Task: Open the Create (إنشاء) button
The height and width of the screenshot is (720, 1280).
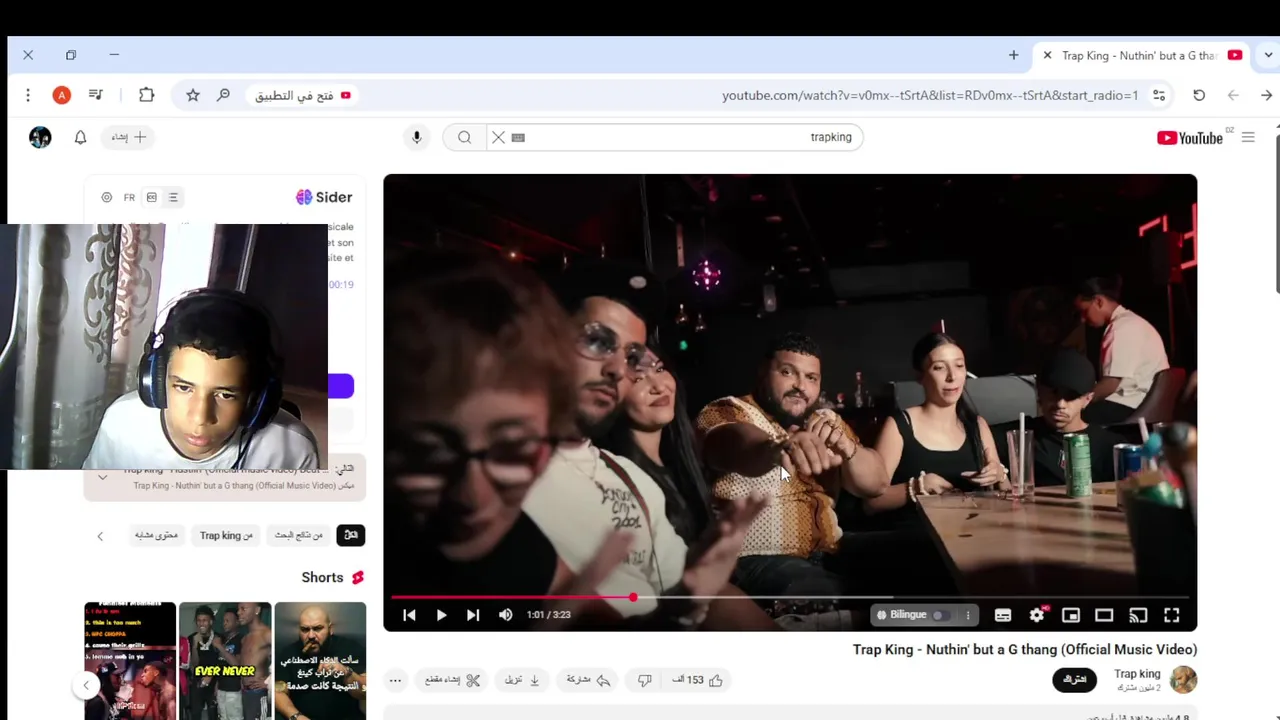Action: (128, 137)
